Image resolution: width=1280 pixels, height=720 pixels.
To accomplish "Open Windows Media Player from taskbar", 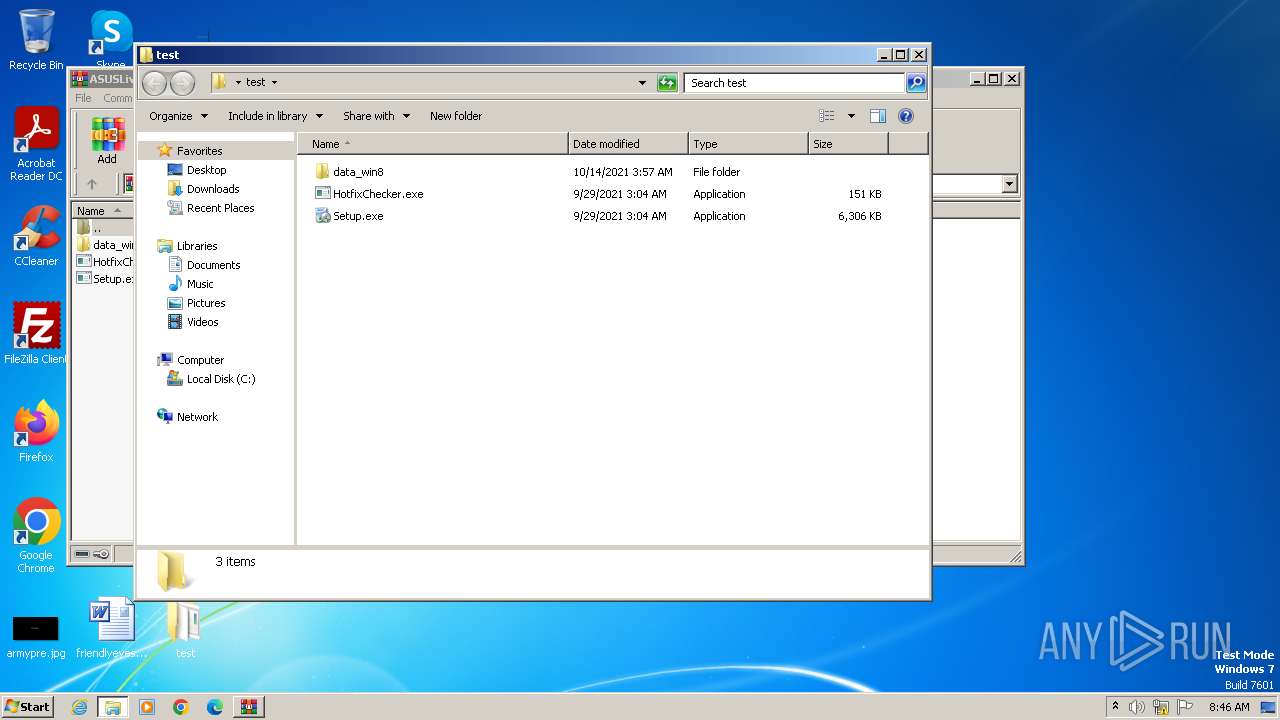I will coord(147,707).
